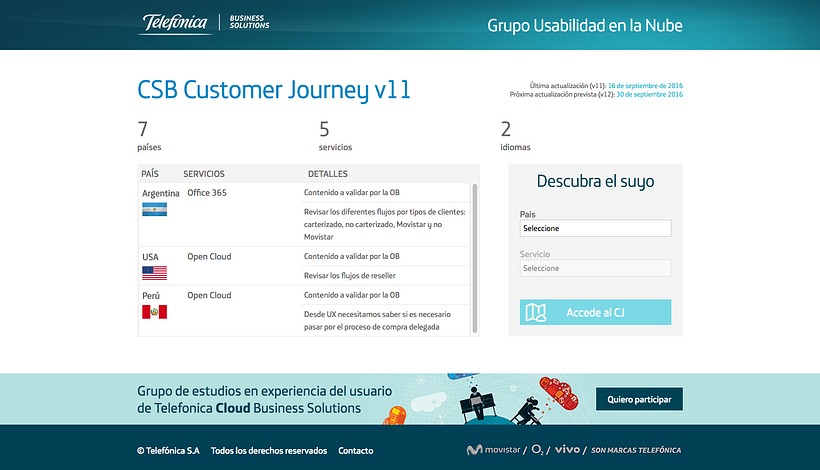
Task: Click the Vivo brand logo in footer
Action: [567, 449]
